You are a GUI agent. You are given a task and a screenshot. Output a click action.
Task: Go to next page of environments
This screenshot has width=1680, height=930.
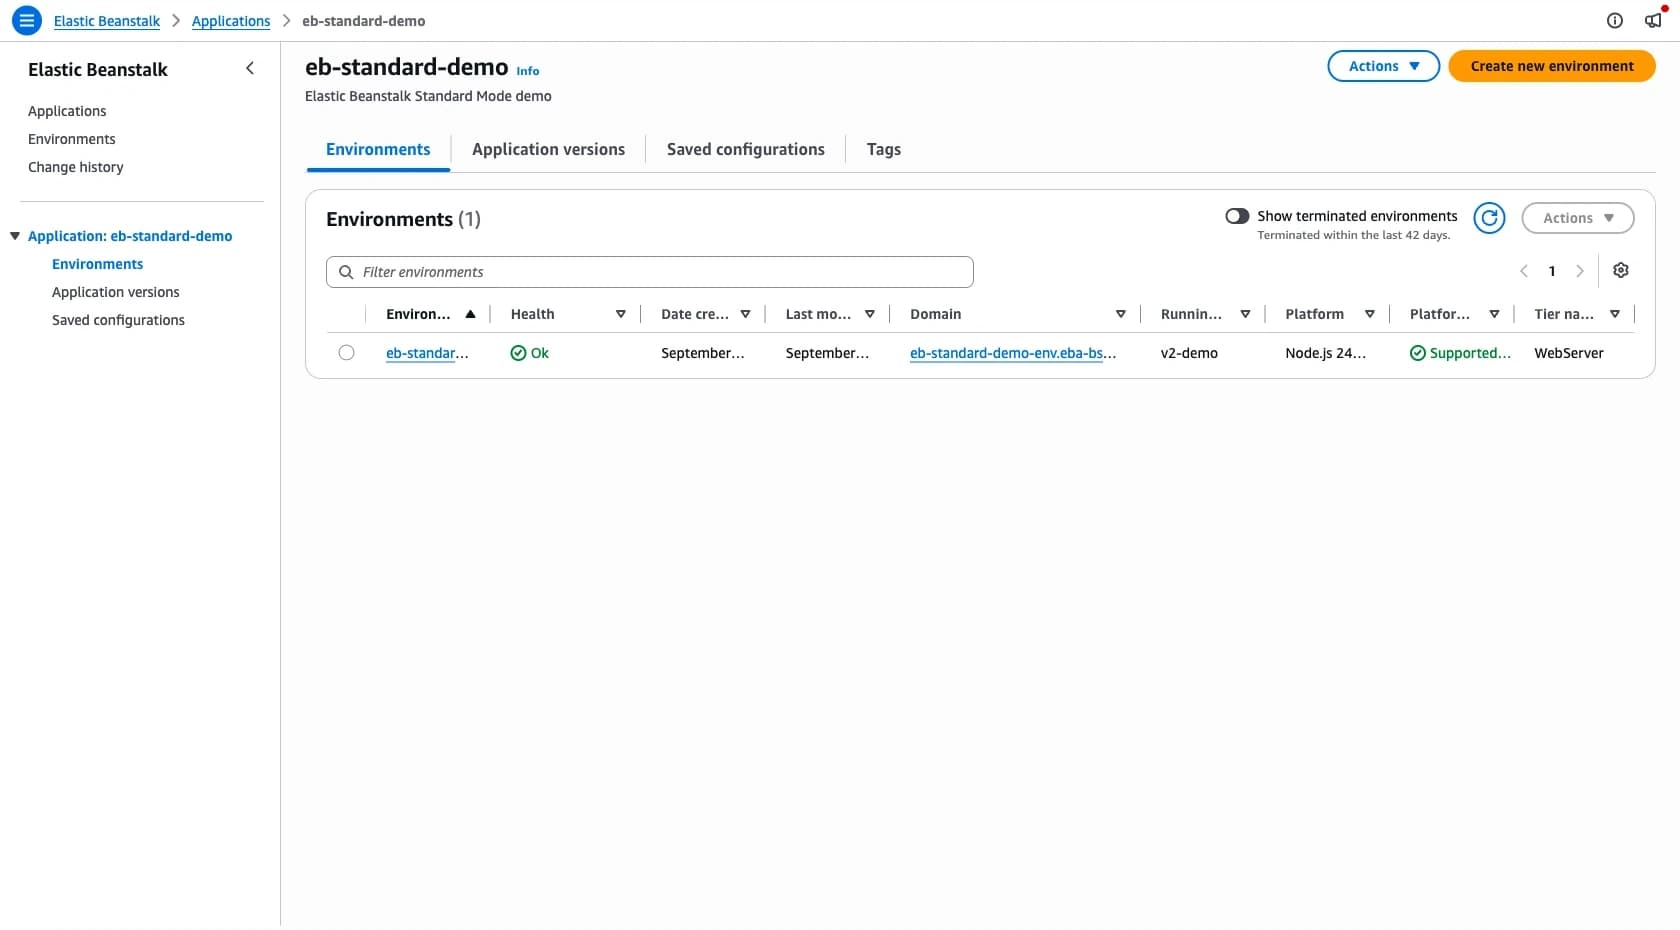click(1580, 271)
